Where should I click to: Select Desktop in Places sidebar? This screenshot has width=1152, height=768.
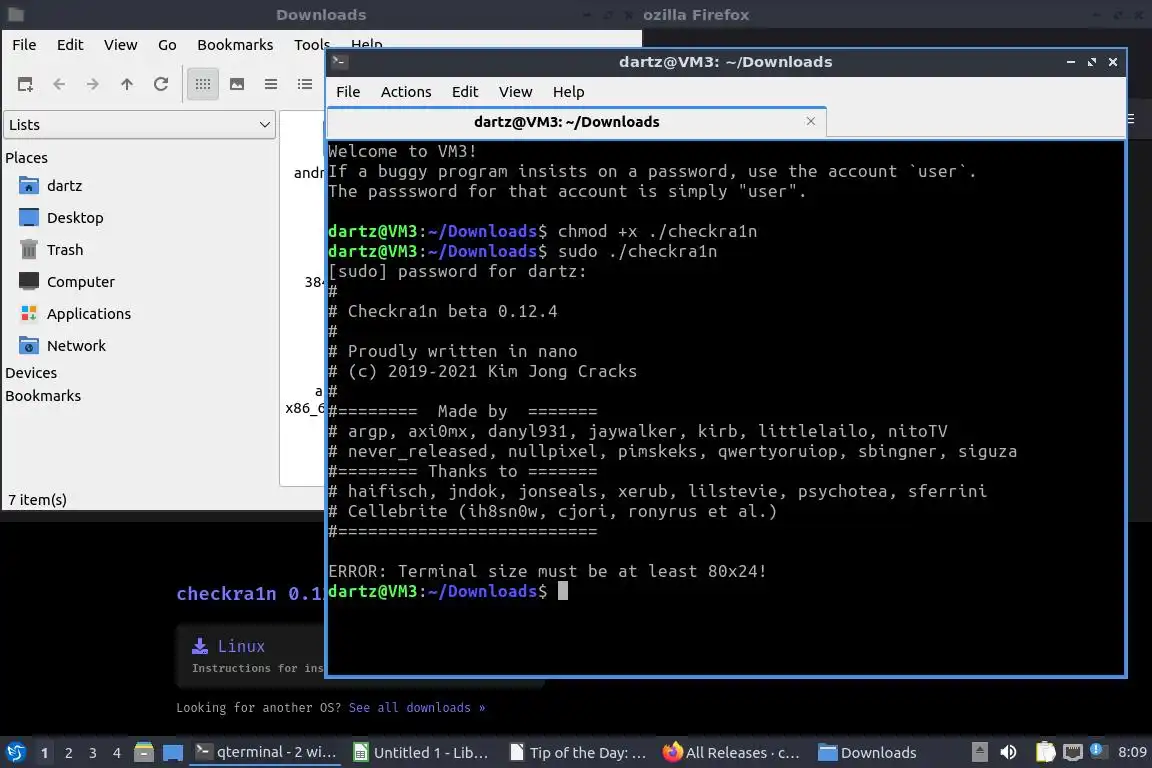tap(75, 218)
